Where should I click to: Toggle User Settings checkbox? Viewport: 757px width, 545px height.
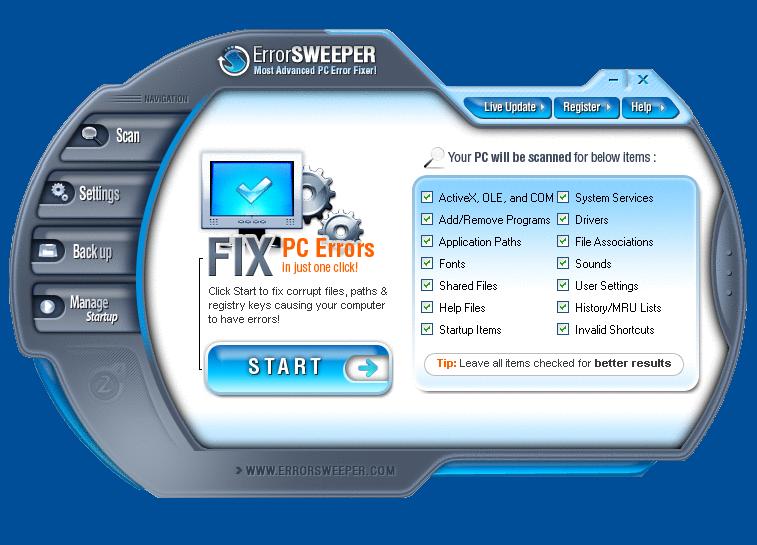(x=563, y=285)
